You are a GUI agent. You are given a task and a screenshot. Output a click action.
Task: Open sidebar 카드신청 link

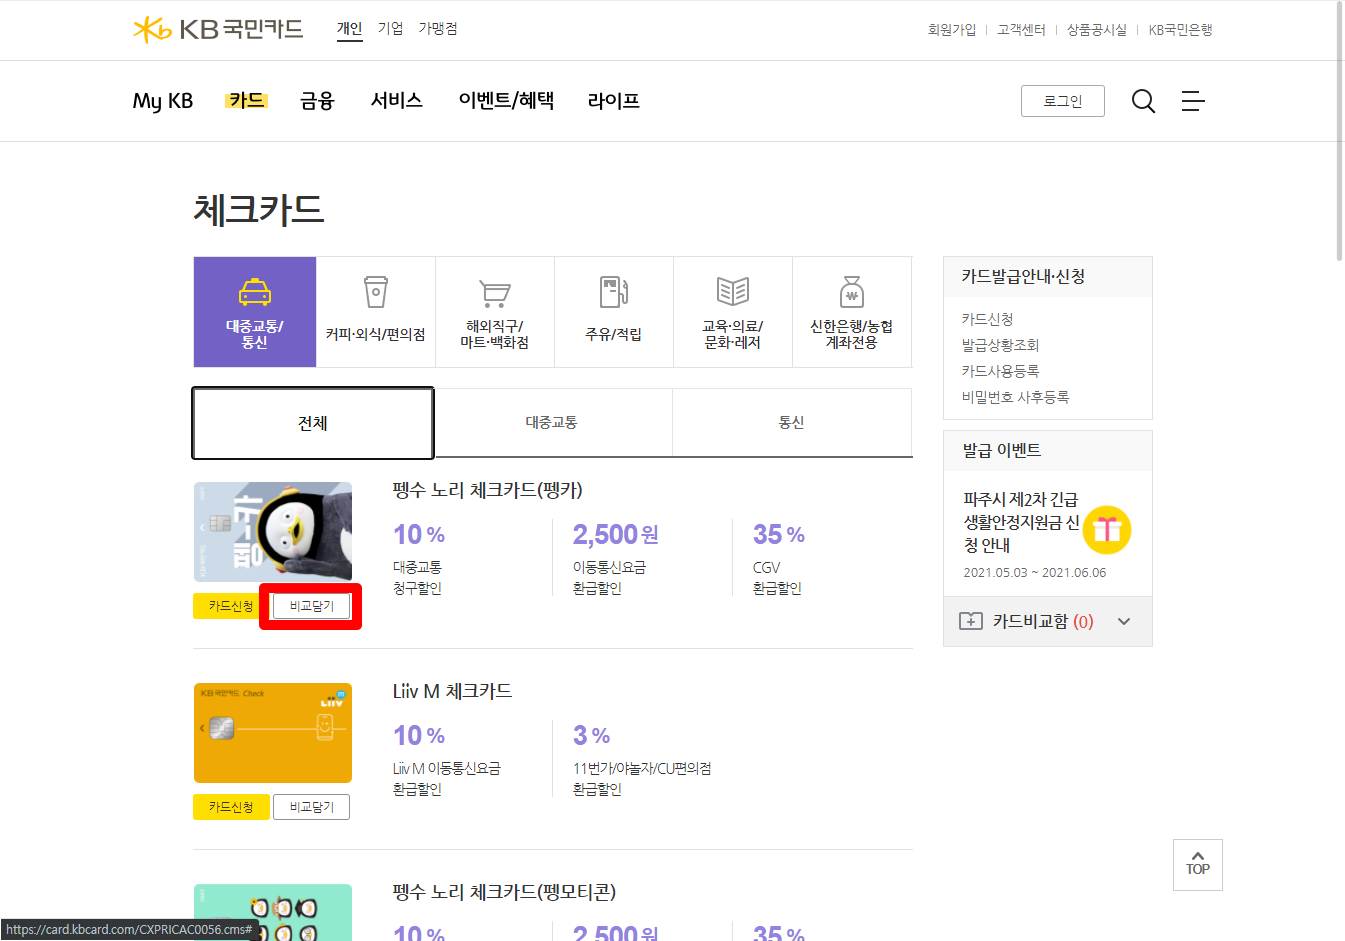[x=988, y=319]
